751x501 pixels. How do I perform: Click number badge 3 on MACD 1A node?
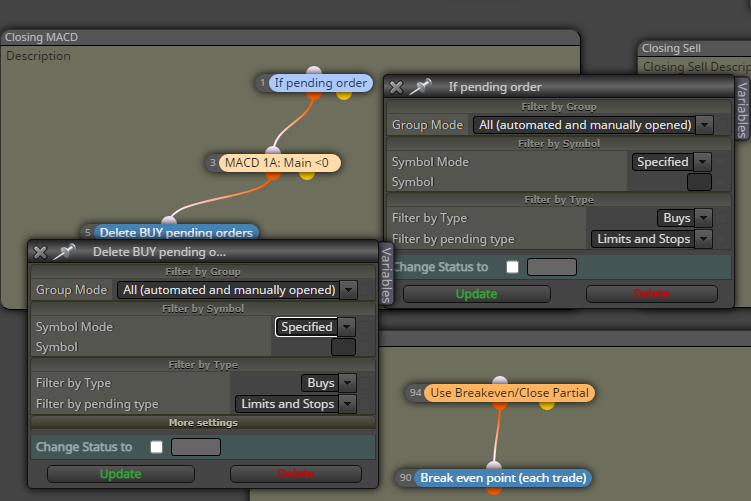click(213, 163)
